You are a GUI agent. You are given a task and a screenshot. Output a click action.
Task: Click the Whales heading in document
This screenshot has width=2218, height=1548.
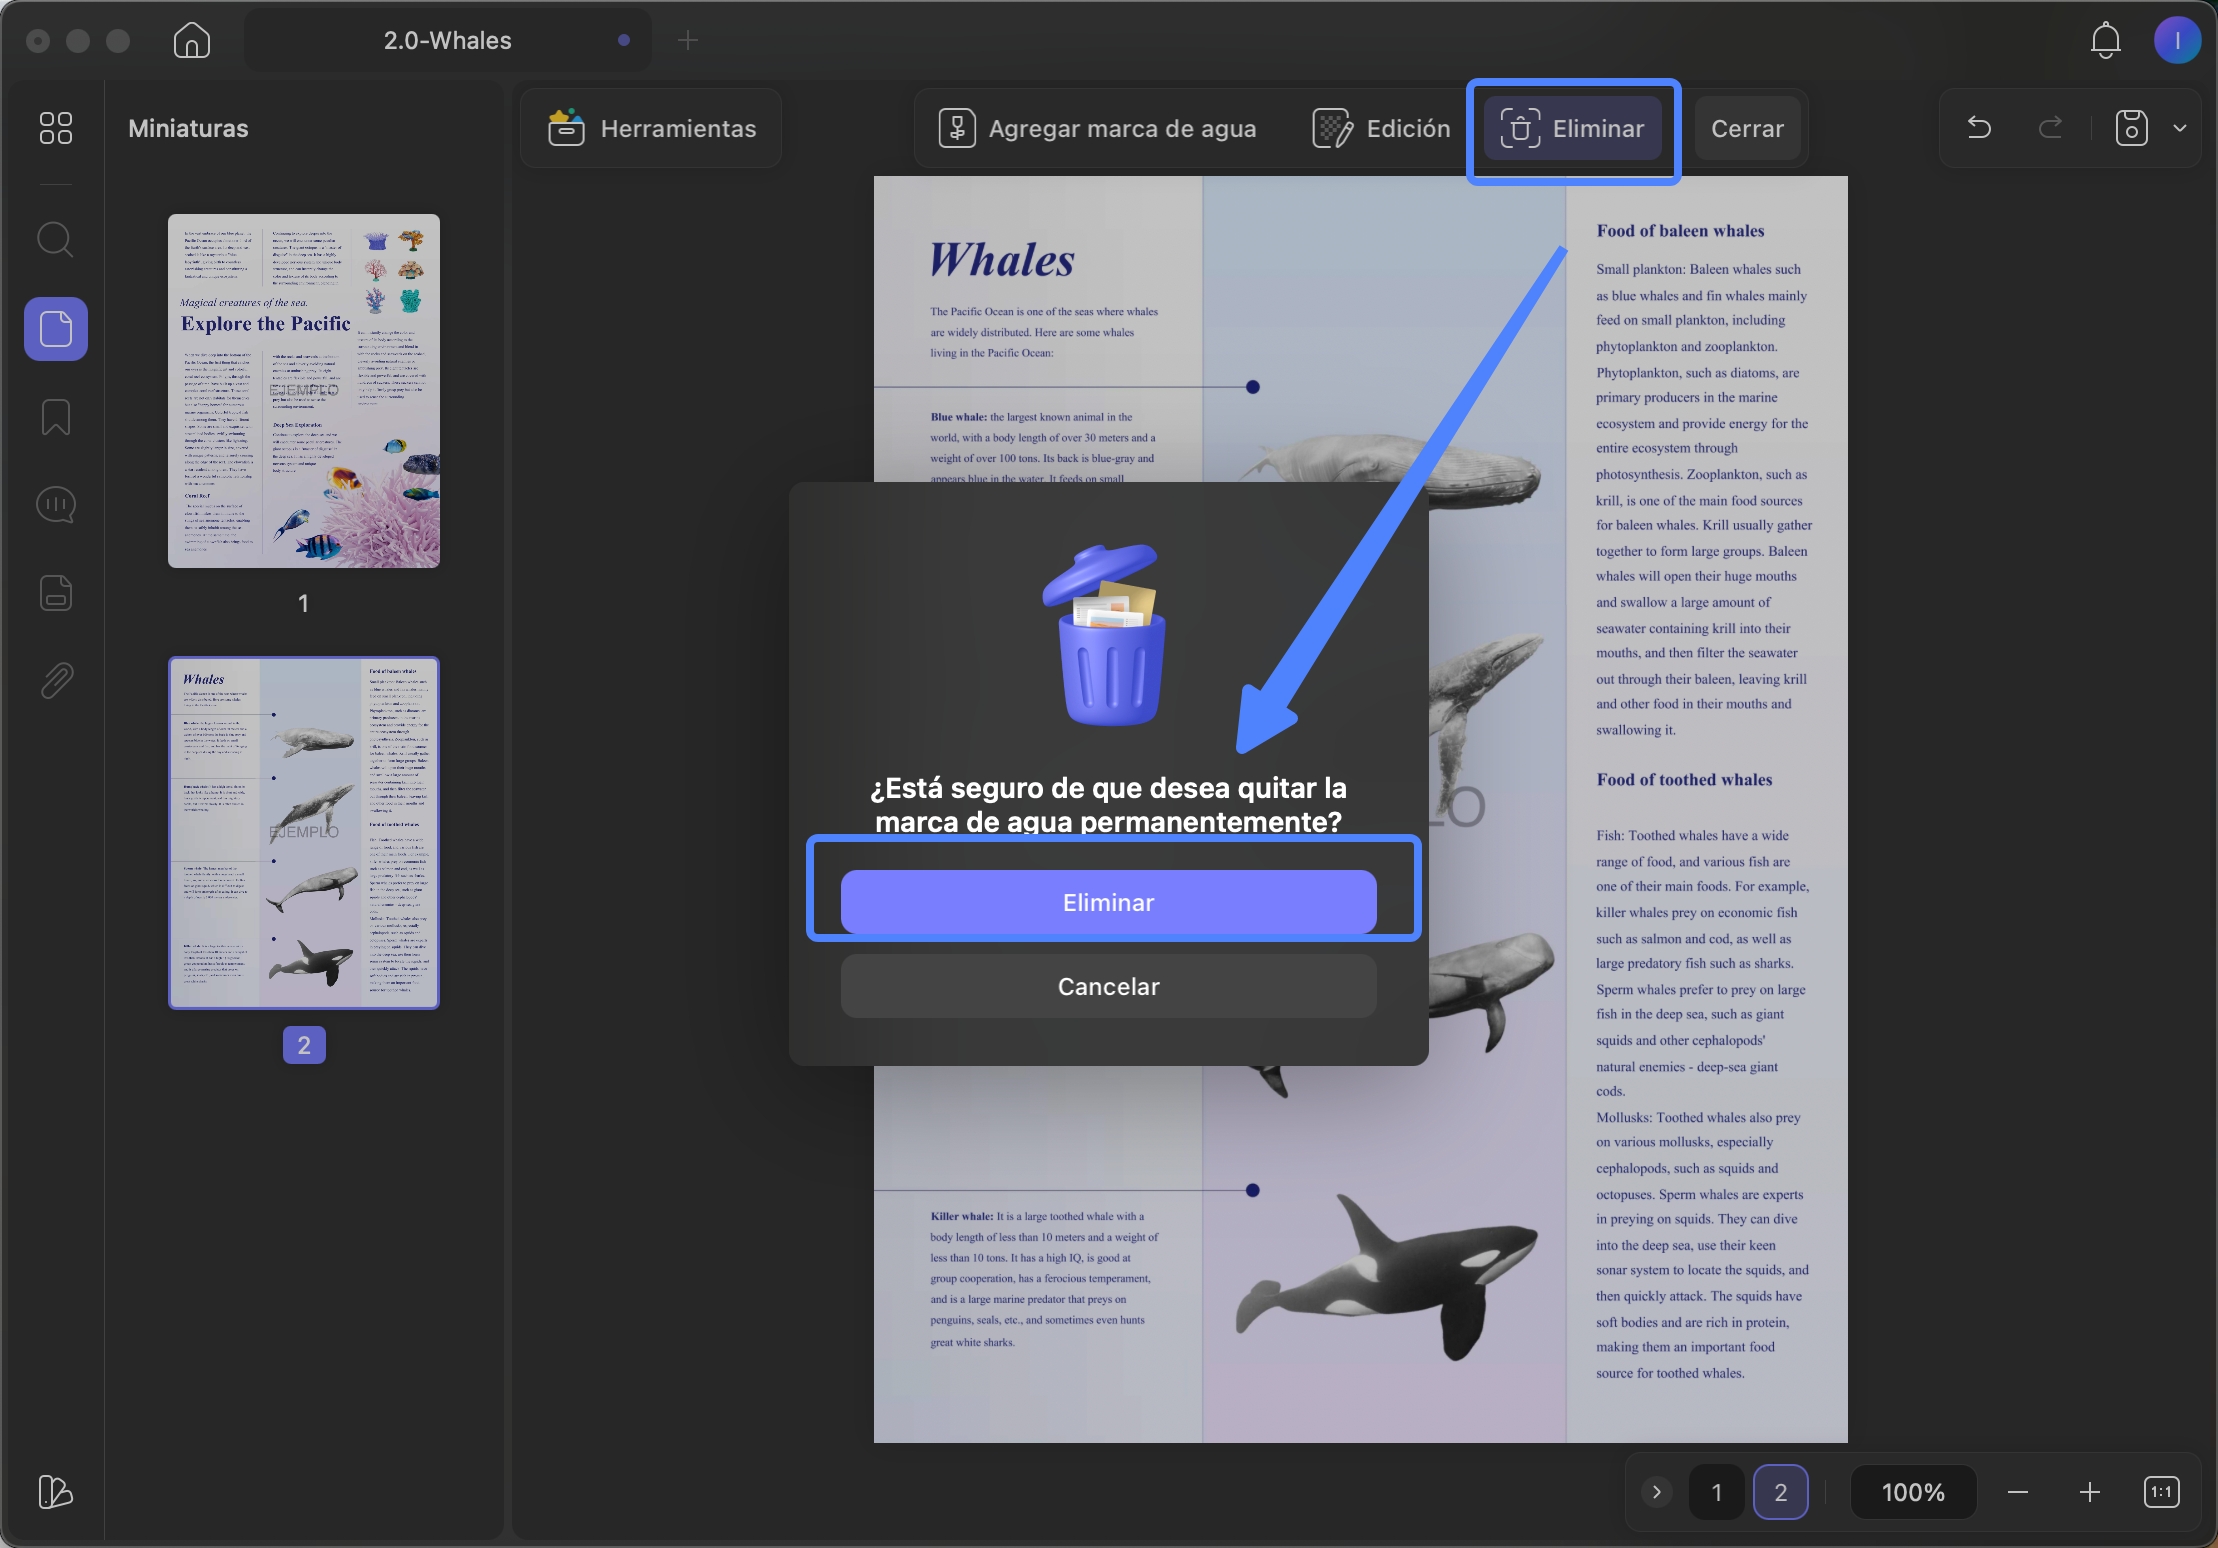1002,260
